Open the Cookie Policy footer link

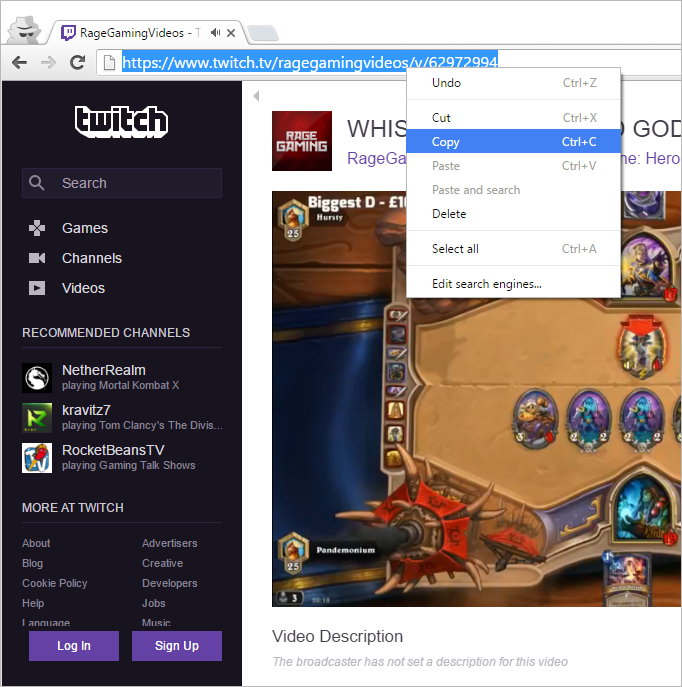tap(55, 583)
